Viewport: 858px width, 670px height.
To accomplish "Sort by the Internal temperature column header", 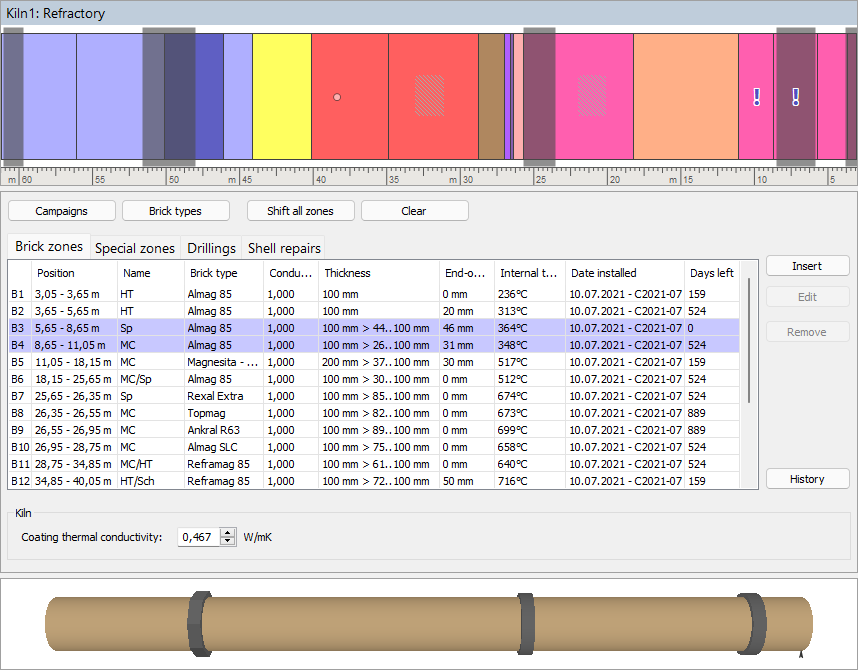I will 529,273.
